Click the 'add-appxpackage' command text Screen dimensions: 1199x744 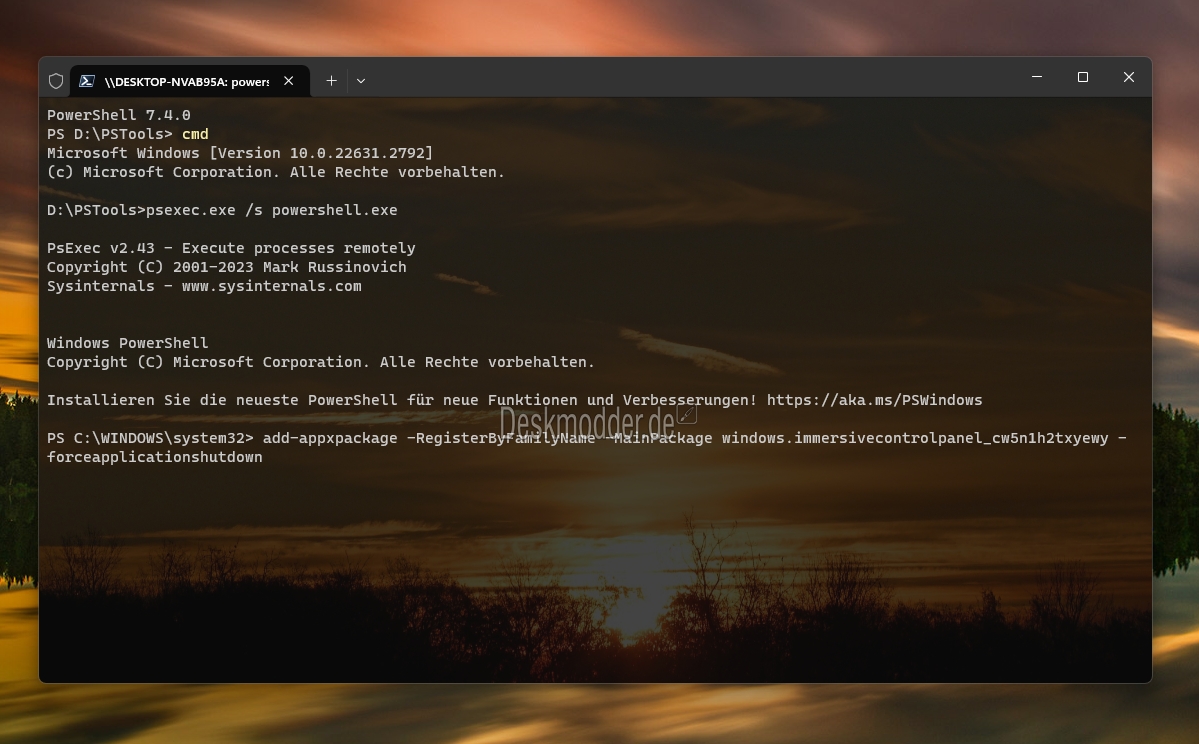coord(330,438)
